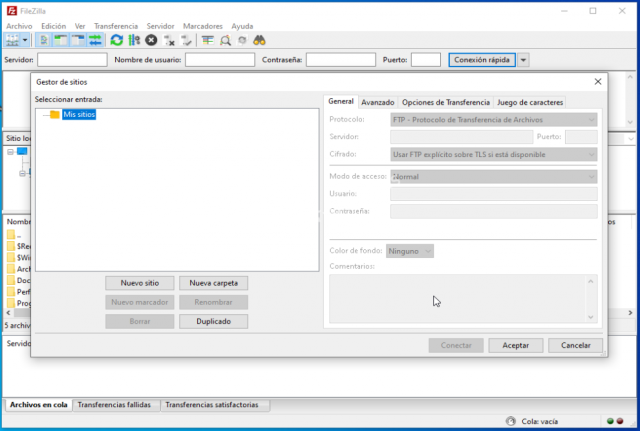
Task: Toggle remote directory tree view icon
Action: pos(78,40)
